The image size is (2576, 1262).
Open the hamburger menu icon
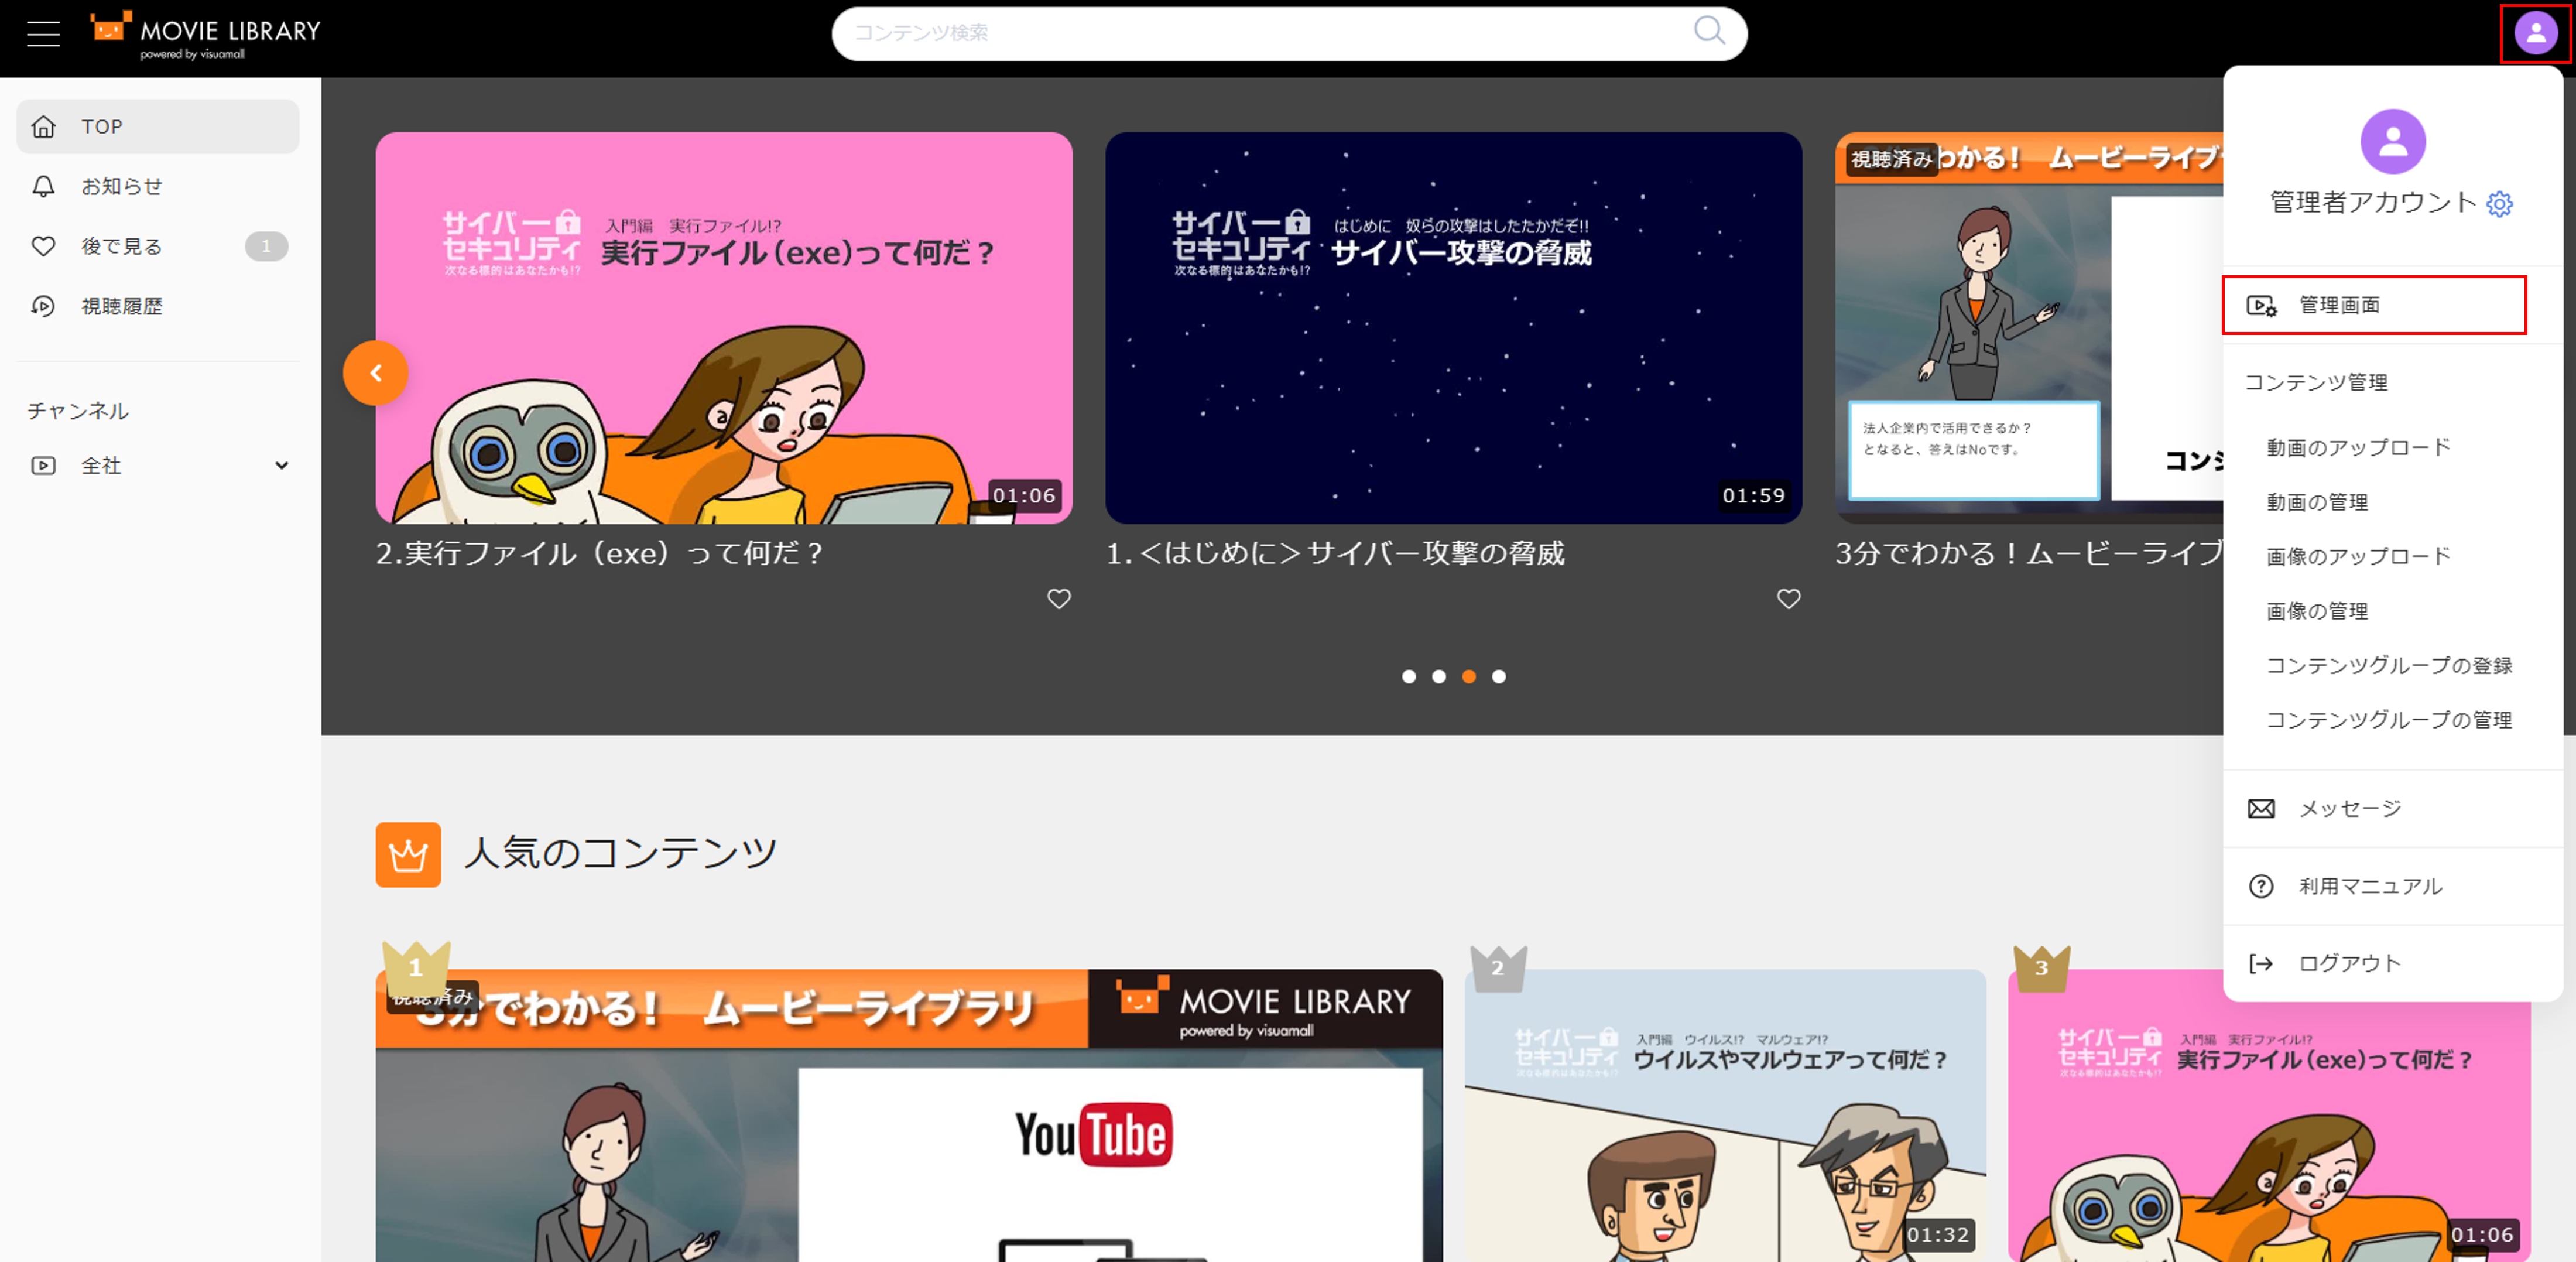pyautogui.click(x=43, y=33)
